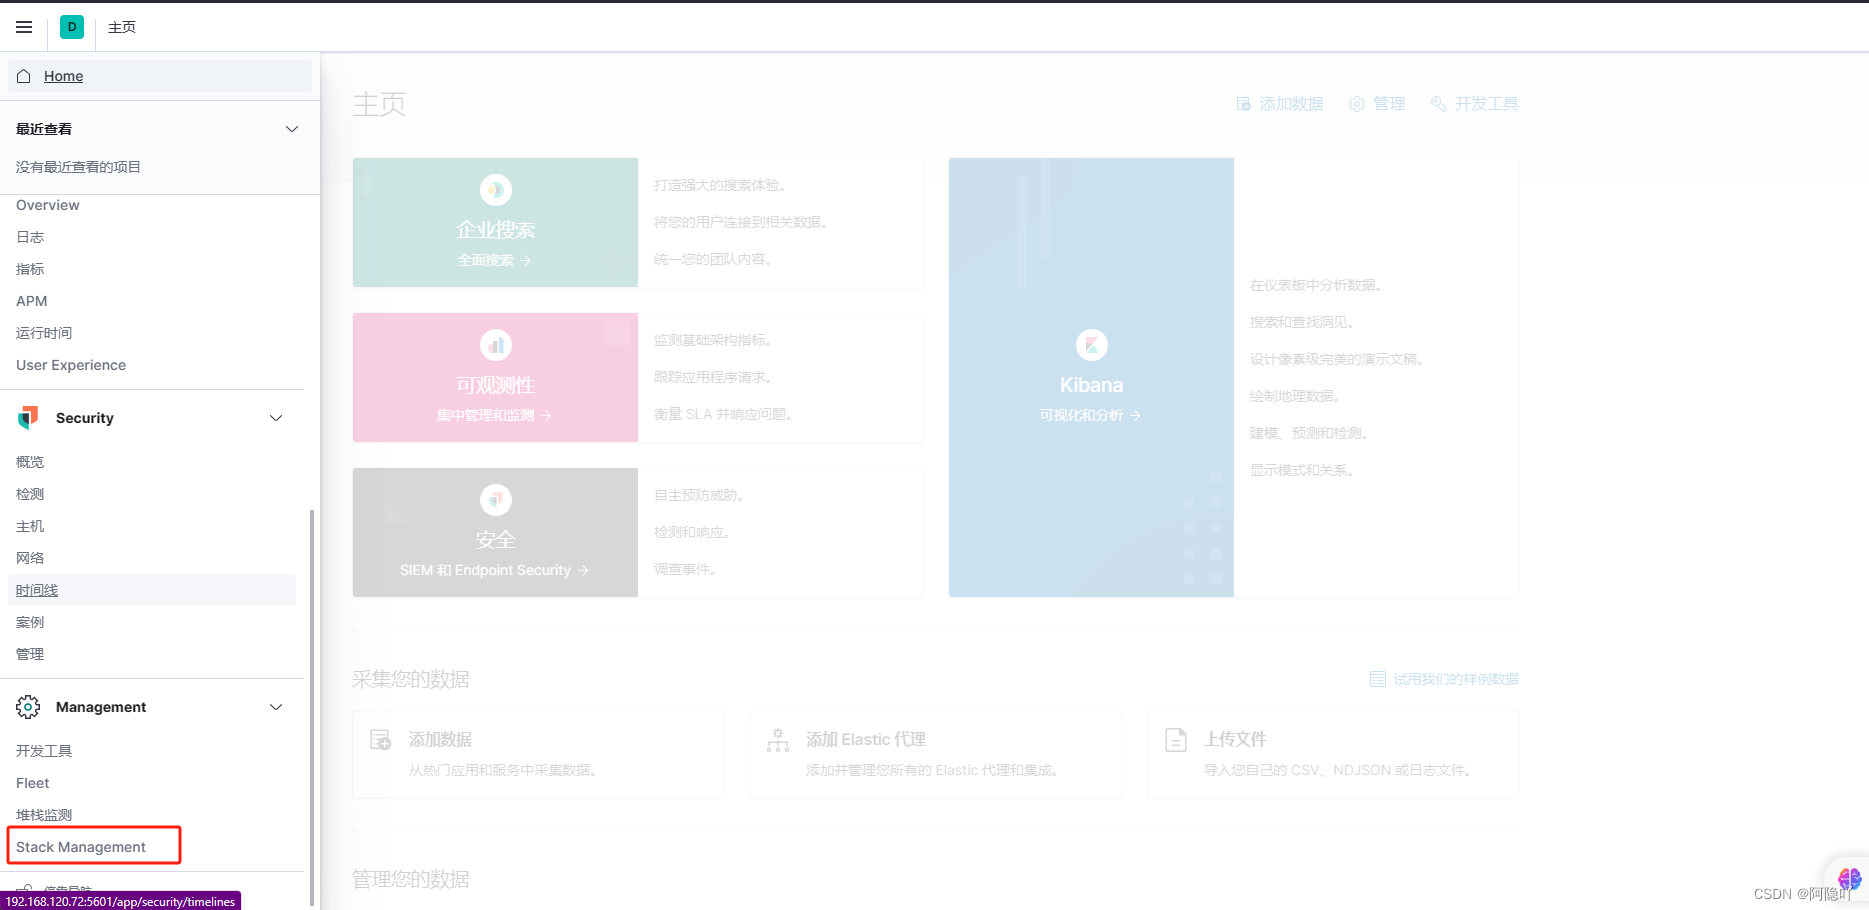
Task: Open 时间线 under Security
Action: (x=37, y=590)
